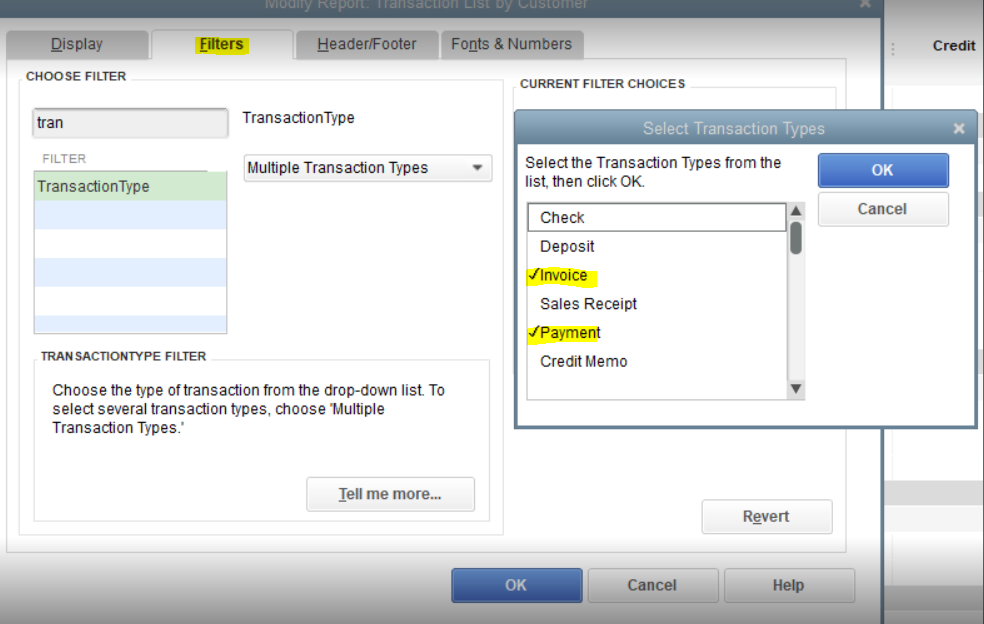This screenshot has width=984, height=624.
Task: Close the Select Transaction Types dialog
Action: click(958, 127)
